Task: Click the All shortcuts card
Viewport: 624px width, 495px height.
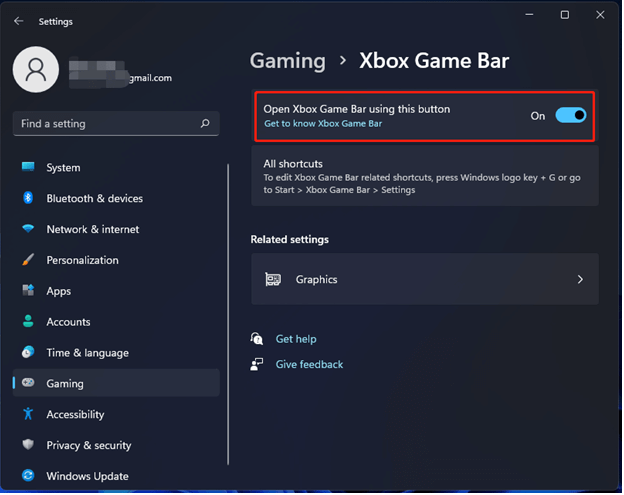Action: [425, 176]
